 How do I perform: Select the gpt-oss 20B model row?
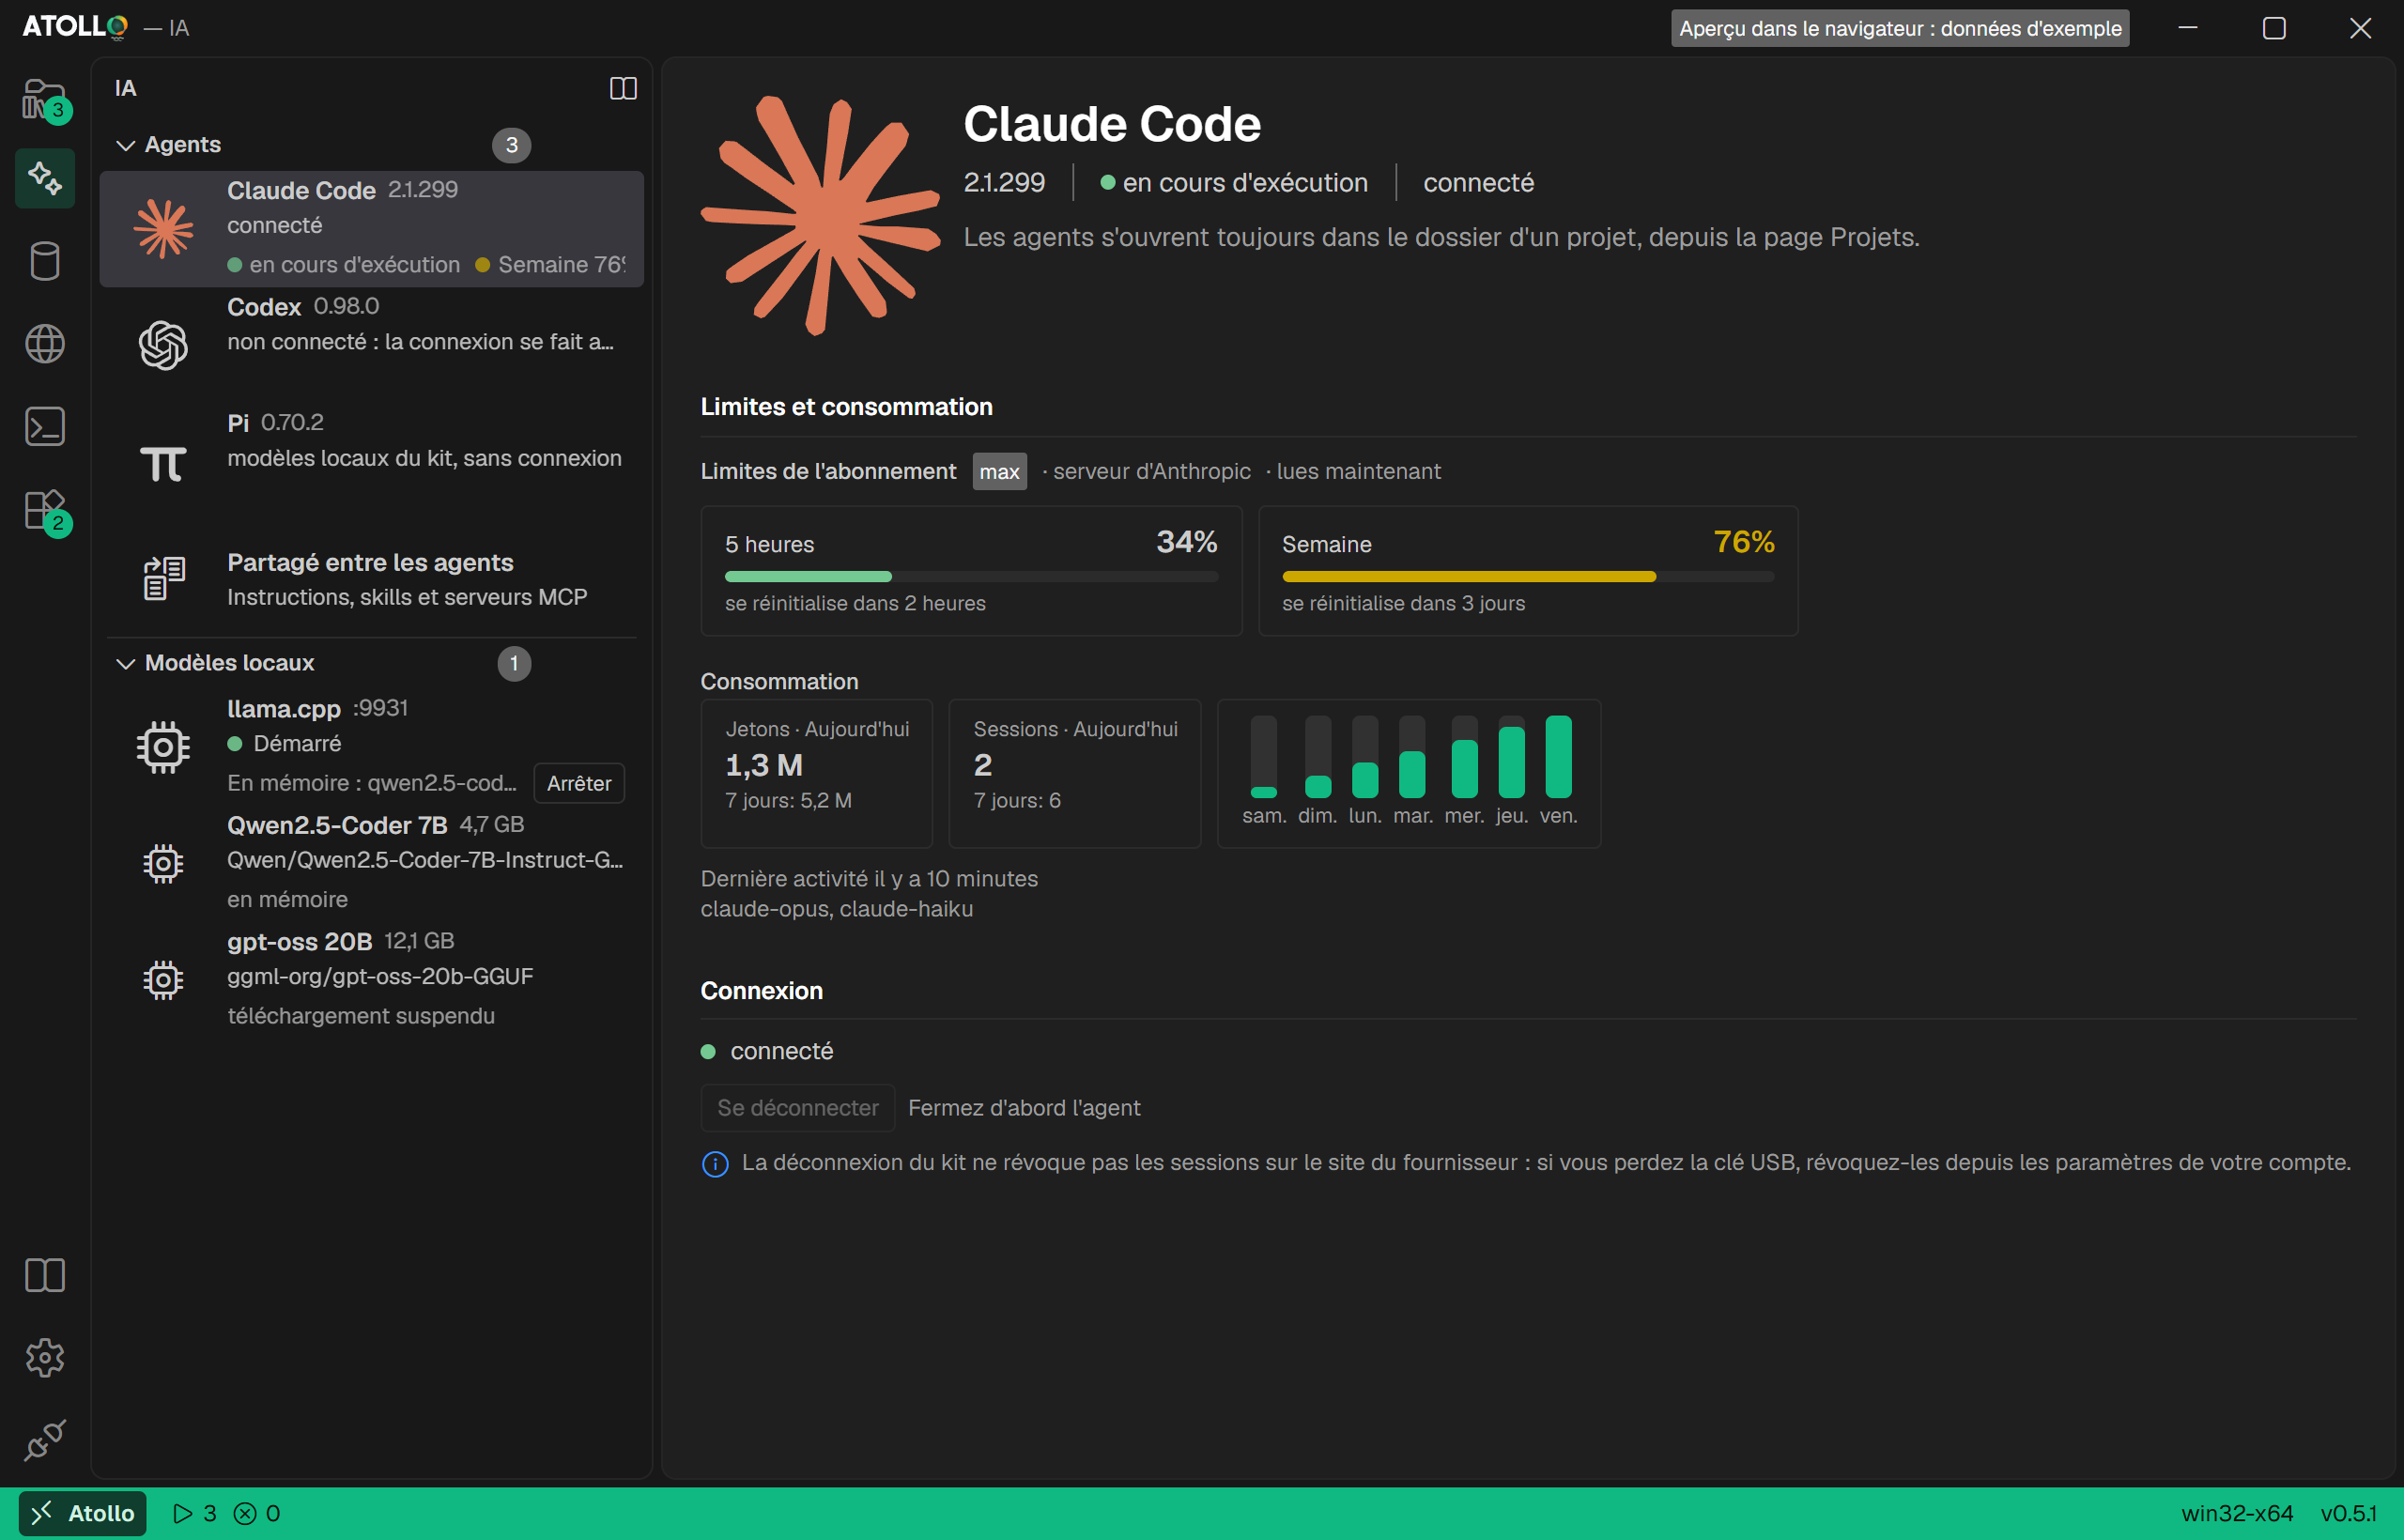(x=372, y=979)
